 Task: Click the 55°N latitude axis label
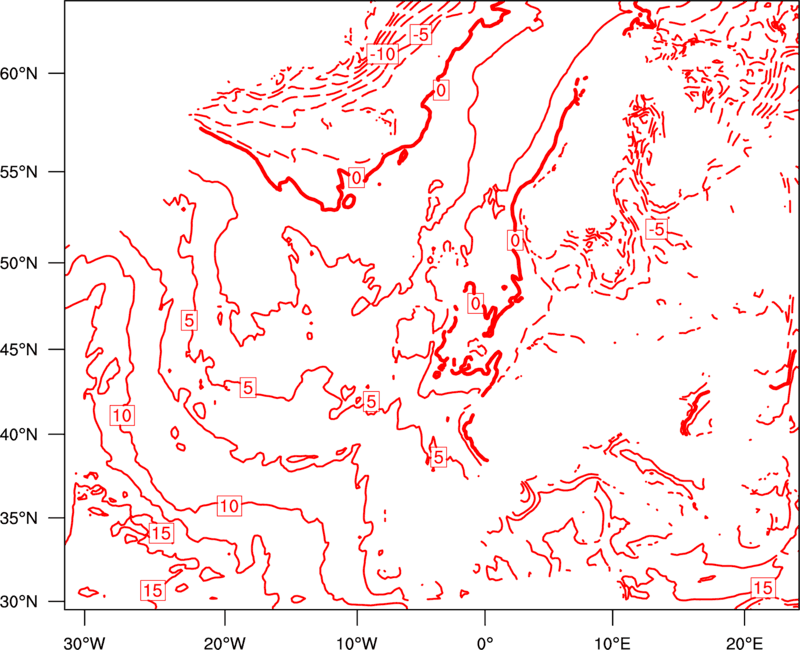coord(19,172)
